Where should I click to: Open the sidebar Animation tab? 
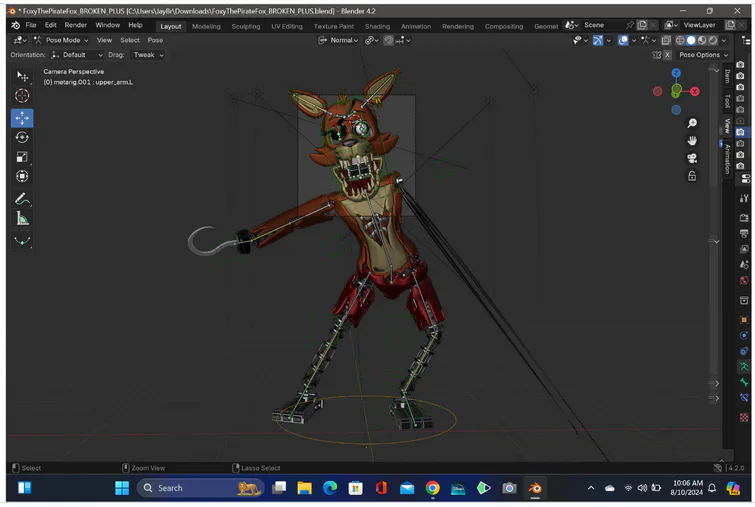click(x=727, y=159)
